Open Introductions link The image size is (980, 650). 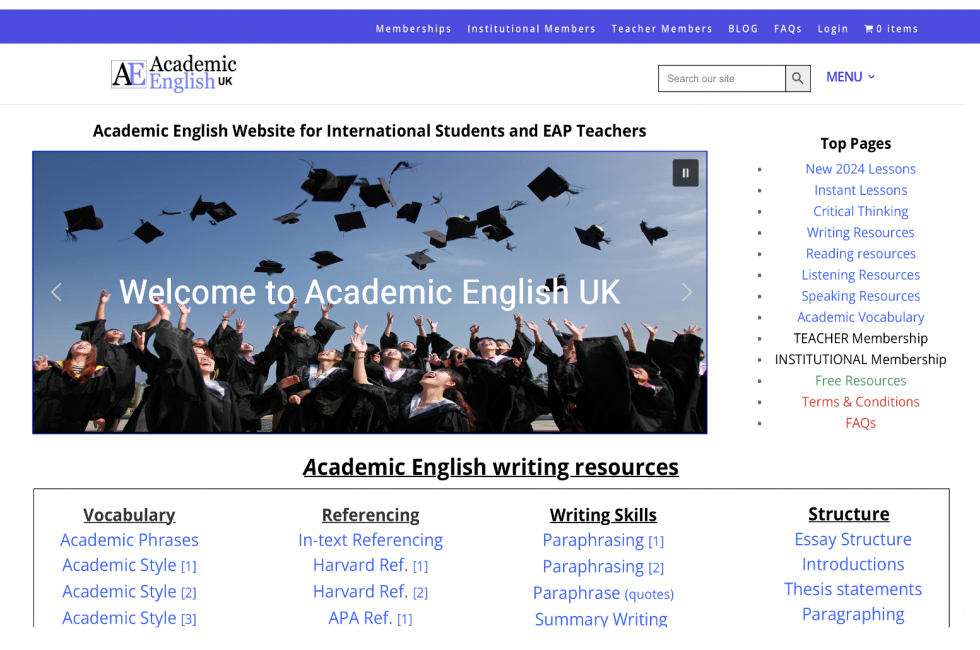coord(853,564)
